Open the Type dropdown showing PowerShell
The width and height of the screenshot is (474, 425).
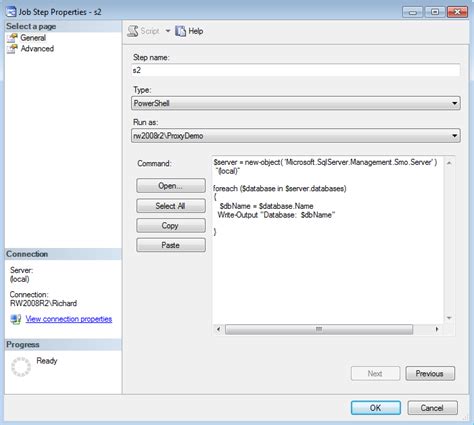296,103
